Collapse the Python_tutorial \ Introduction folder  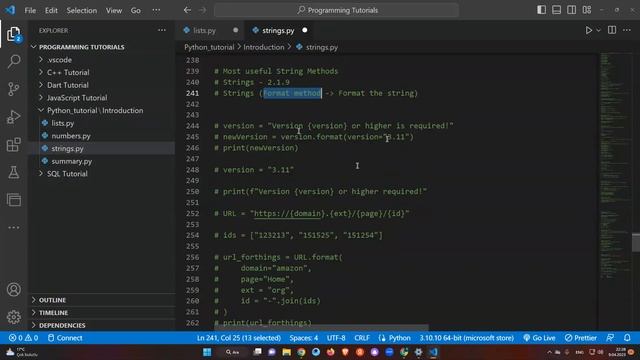click(101, 110)
